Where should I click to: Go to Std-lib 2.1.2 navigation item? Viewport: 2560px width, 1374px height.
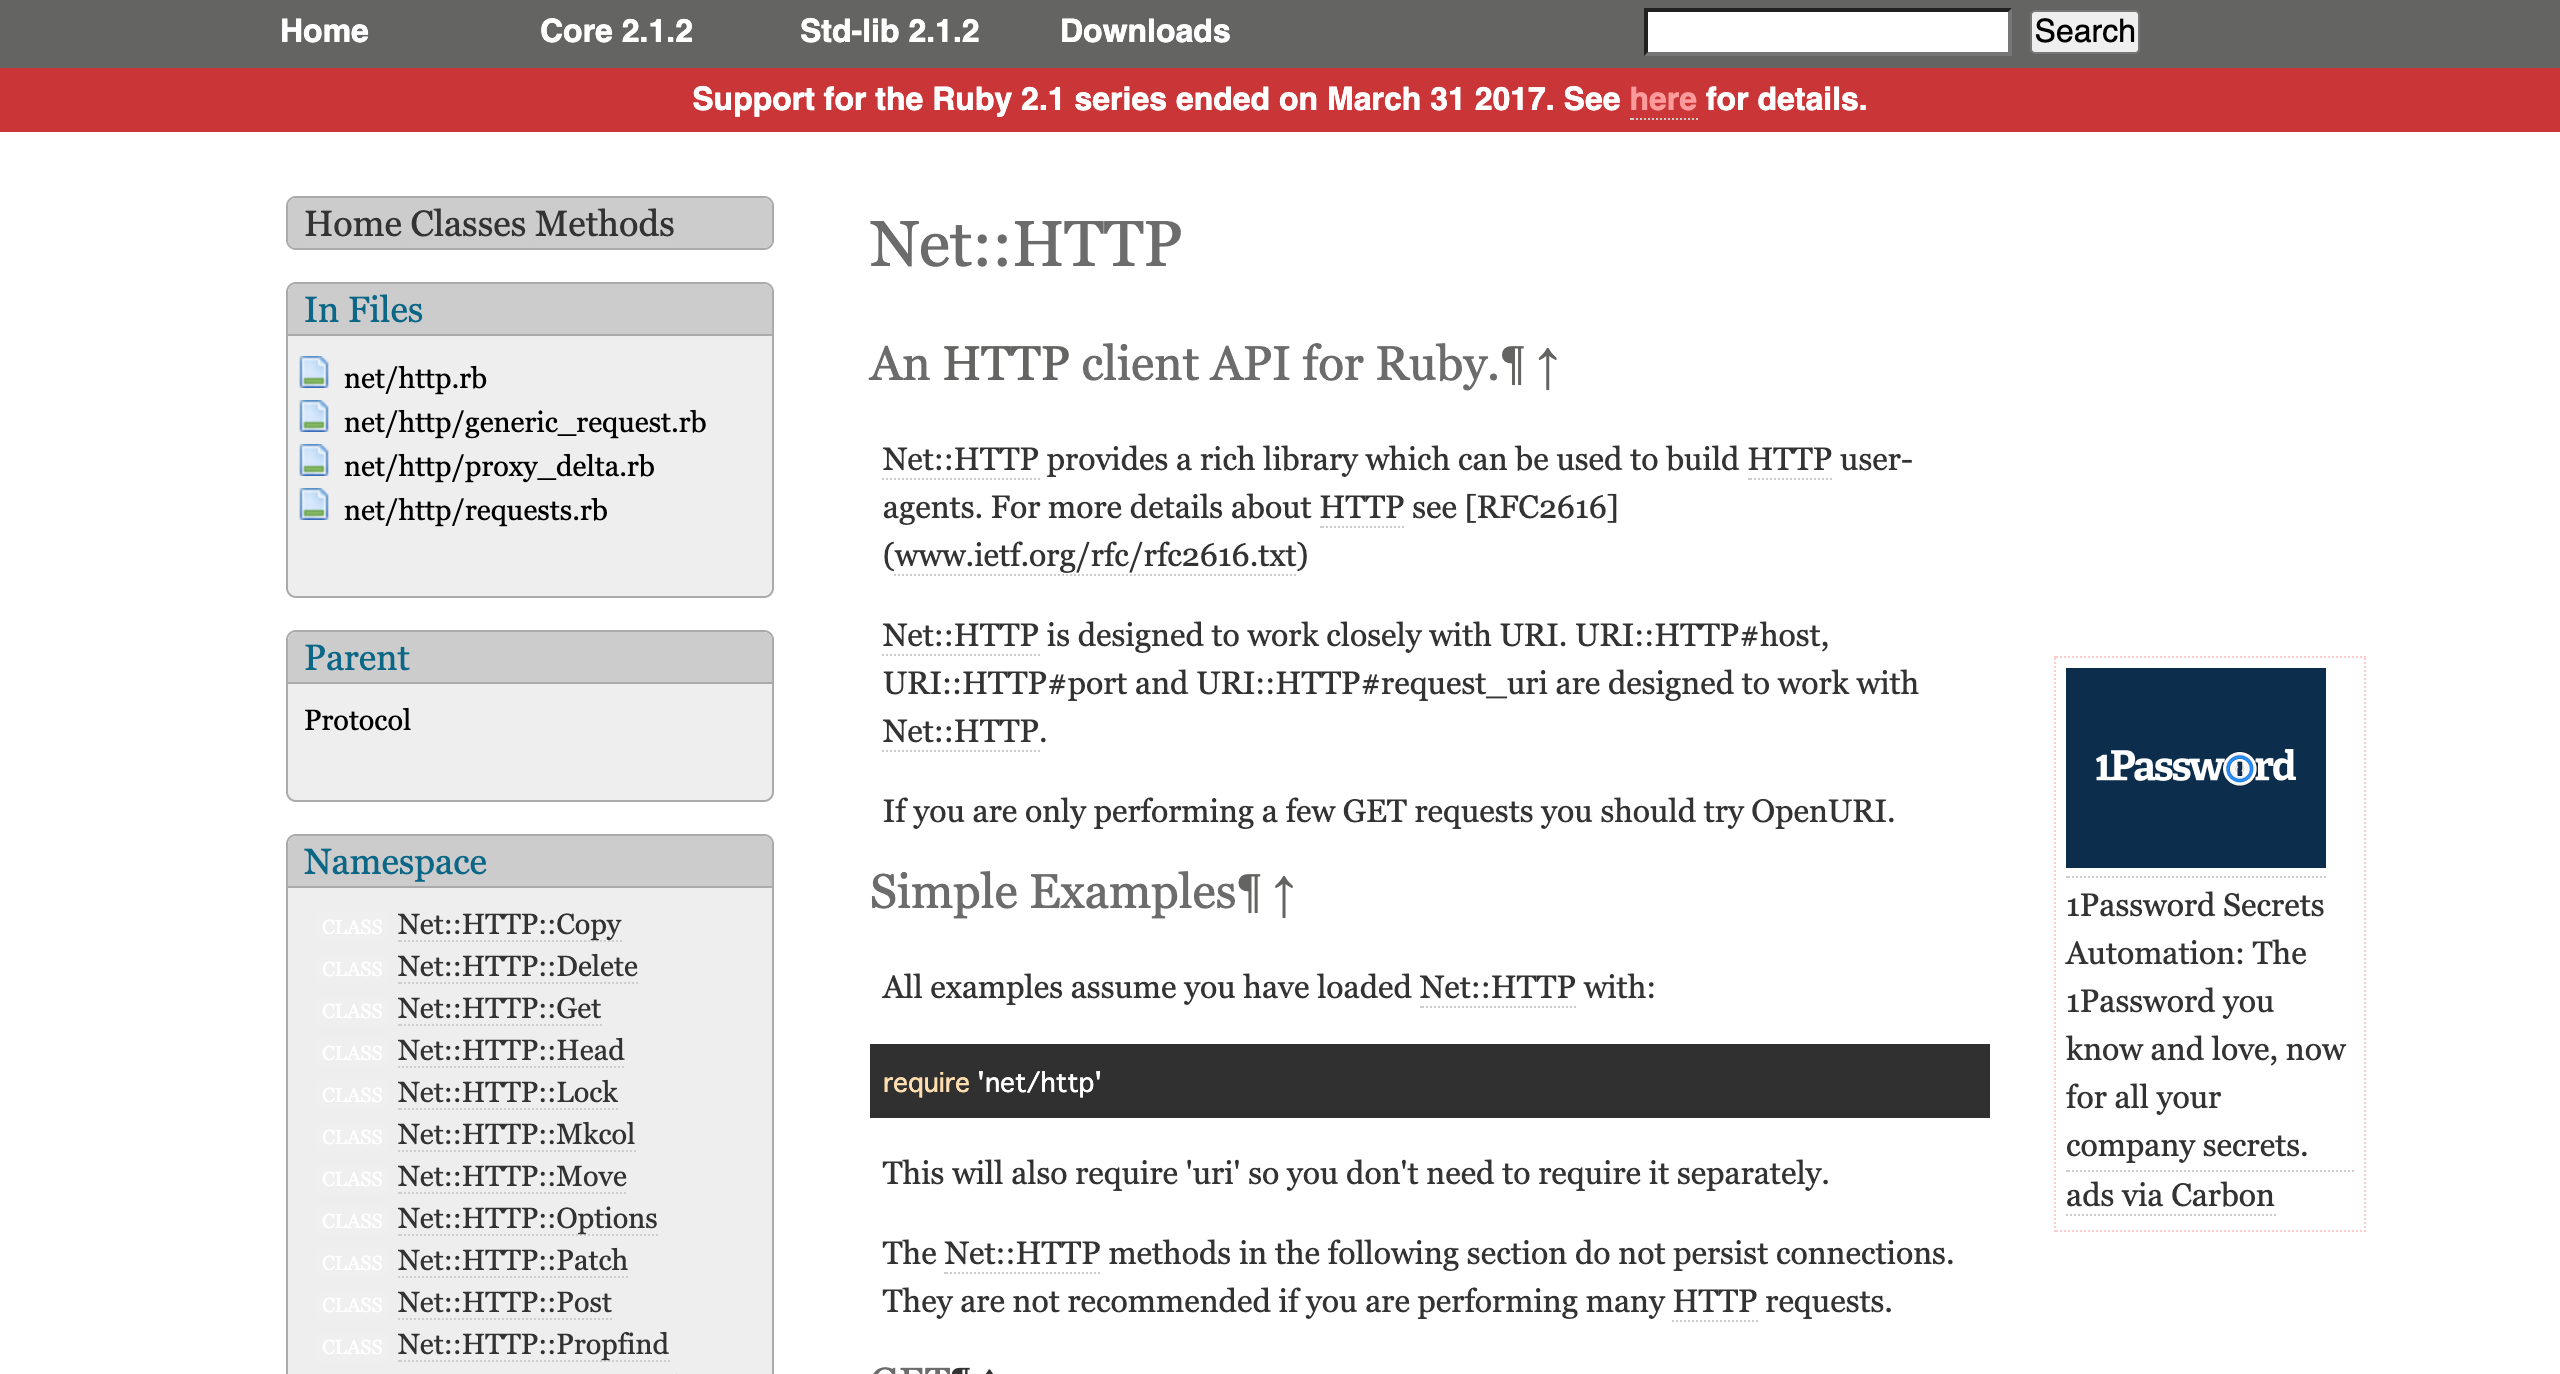point(889,31)
